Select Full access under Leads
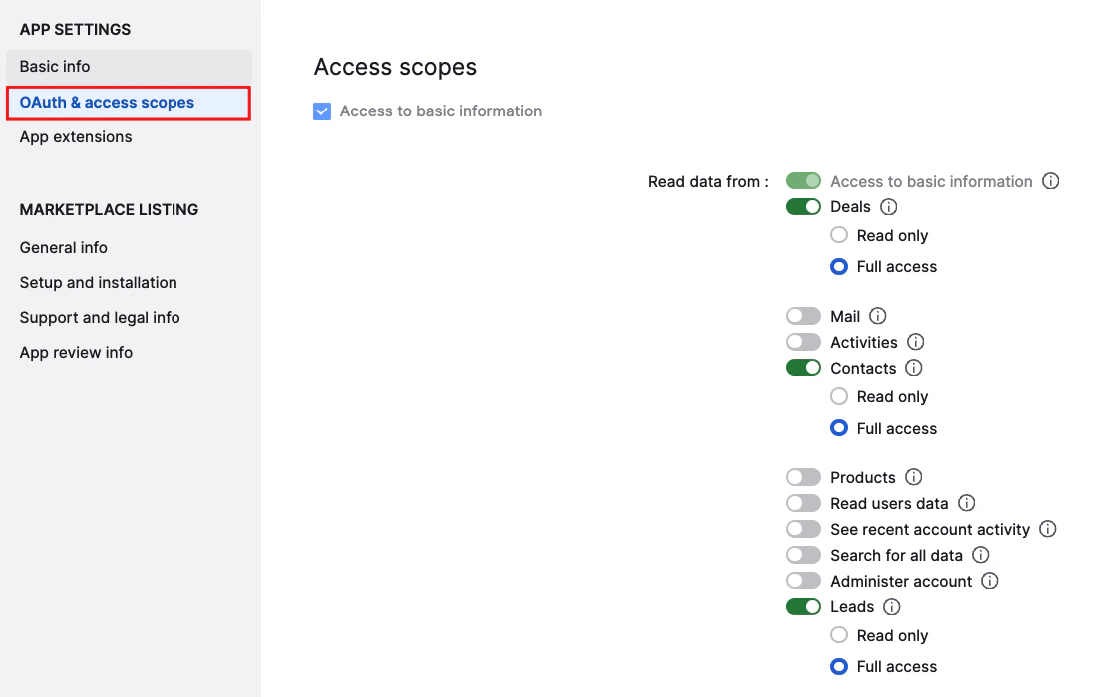 point(838,666)
